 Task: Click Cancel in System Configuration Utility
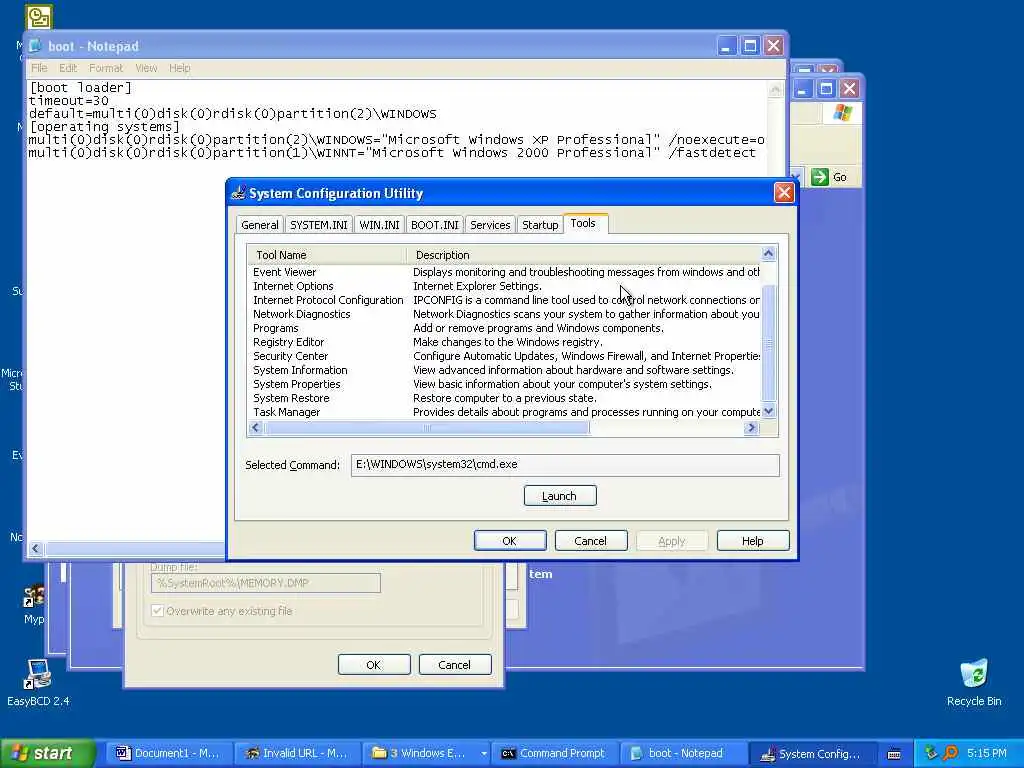[590, 541]
